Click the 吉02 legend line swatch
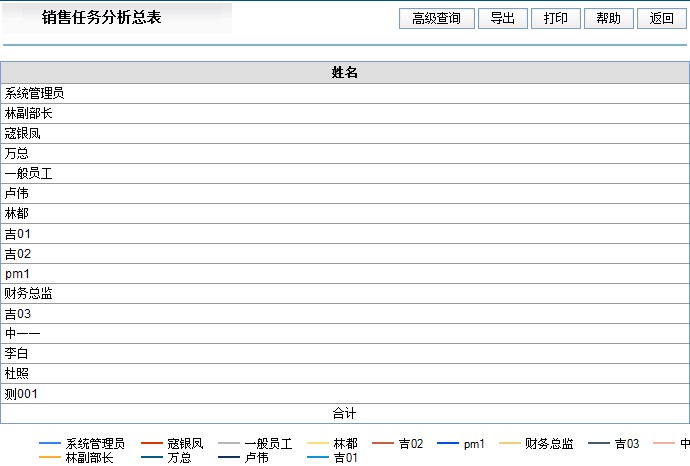Image resolution: width=690 pixels, height=466 pixels. point(384,443)
